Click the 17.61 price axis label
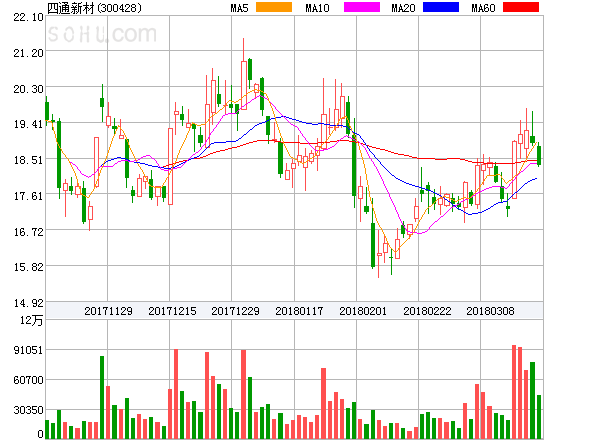 (x=28, y=196)
